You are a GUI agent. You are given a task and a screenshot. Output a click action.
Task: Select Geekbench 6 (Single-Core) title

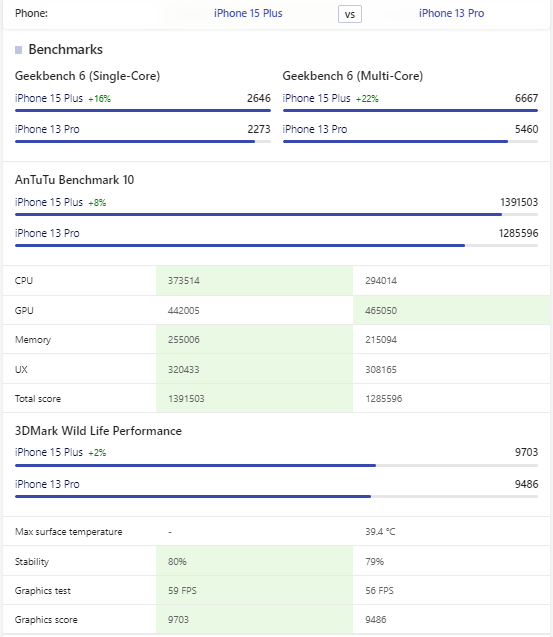pos(87,76)
